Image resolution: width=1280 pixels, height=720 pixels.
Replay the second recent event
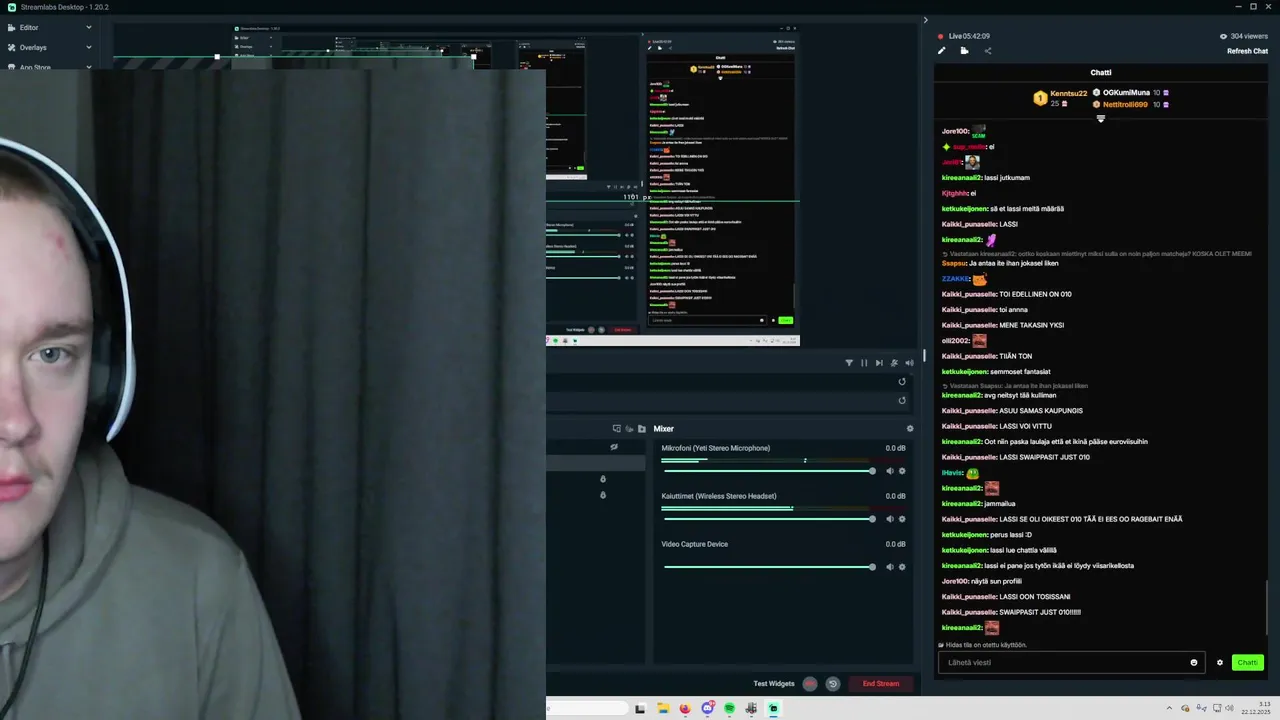pyautogui.click(x=902, y=400)
